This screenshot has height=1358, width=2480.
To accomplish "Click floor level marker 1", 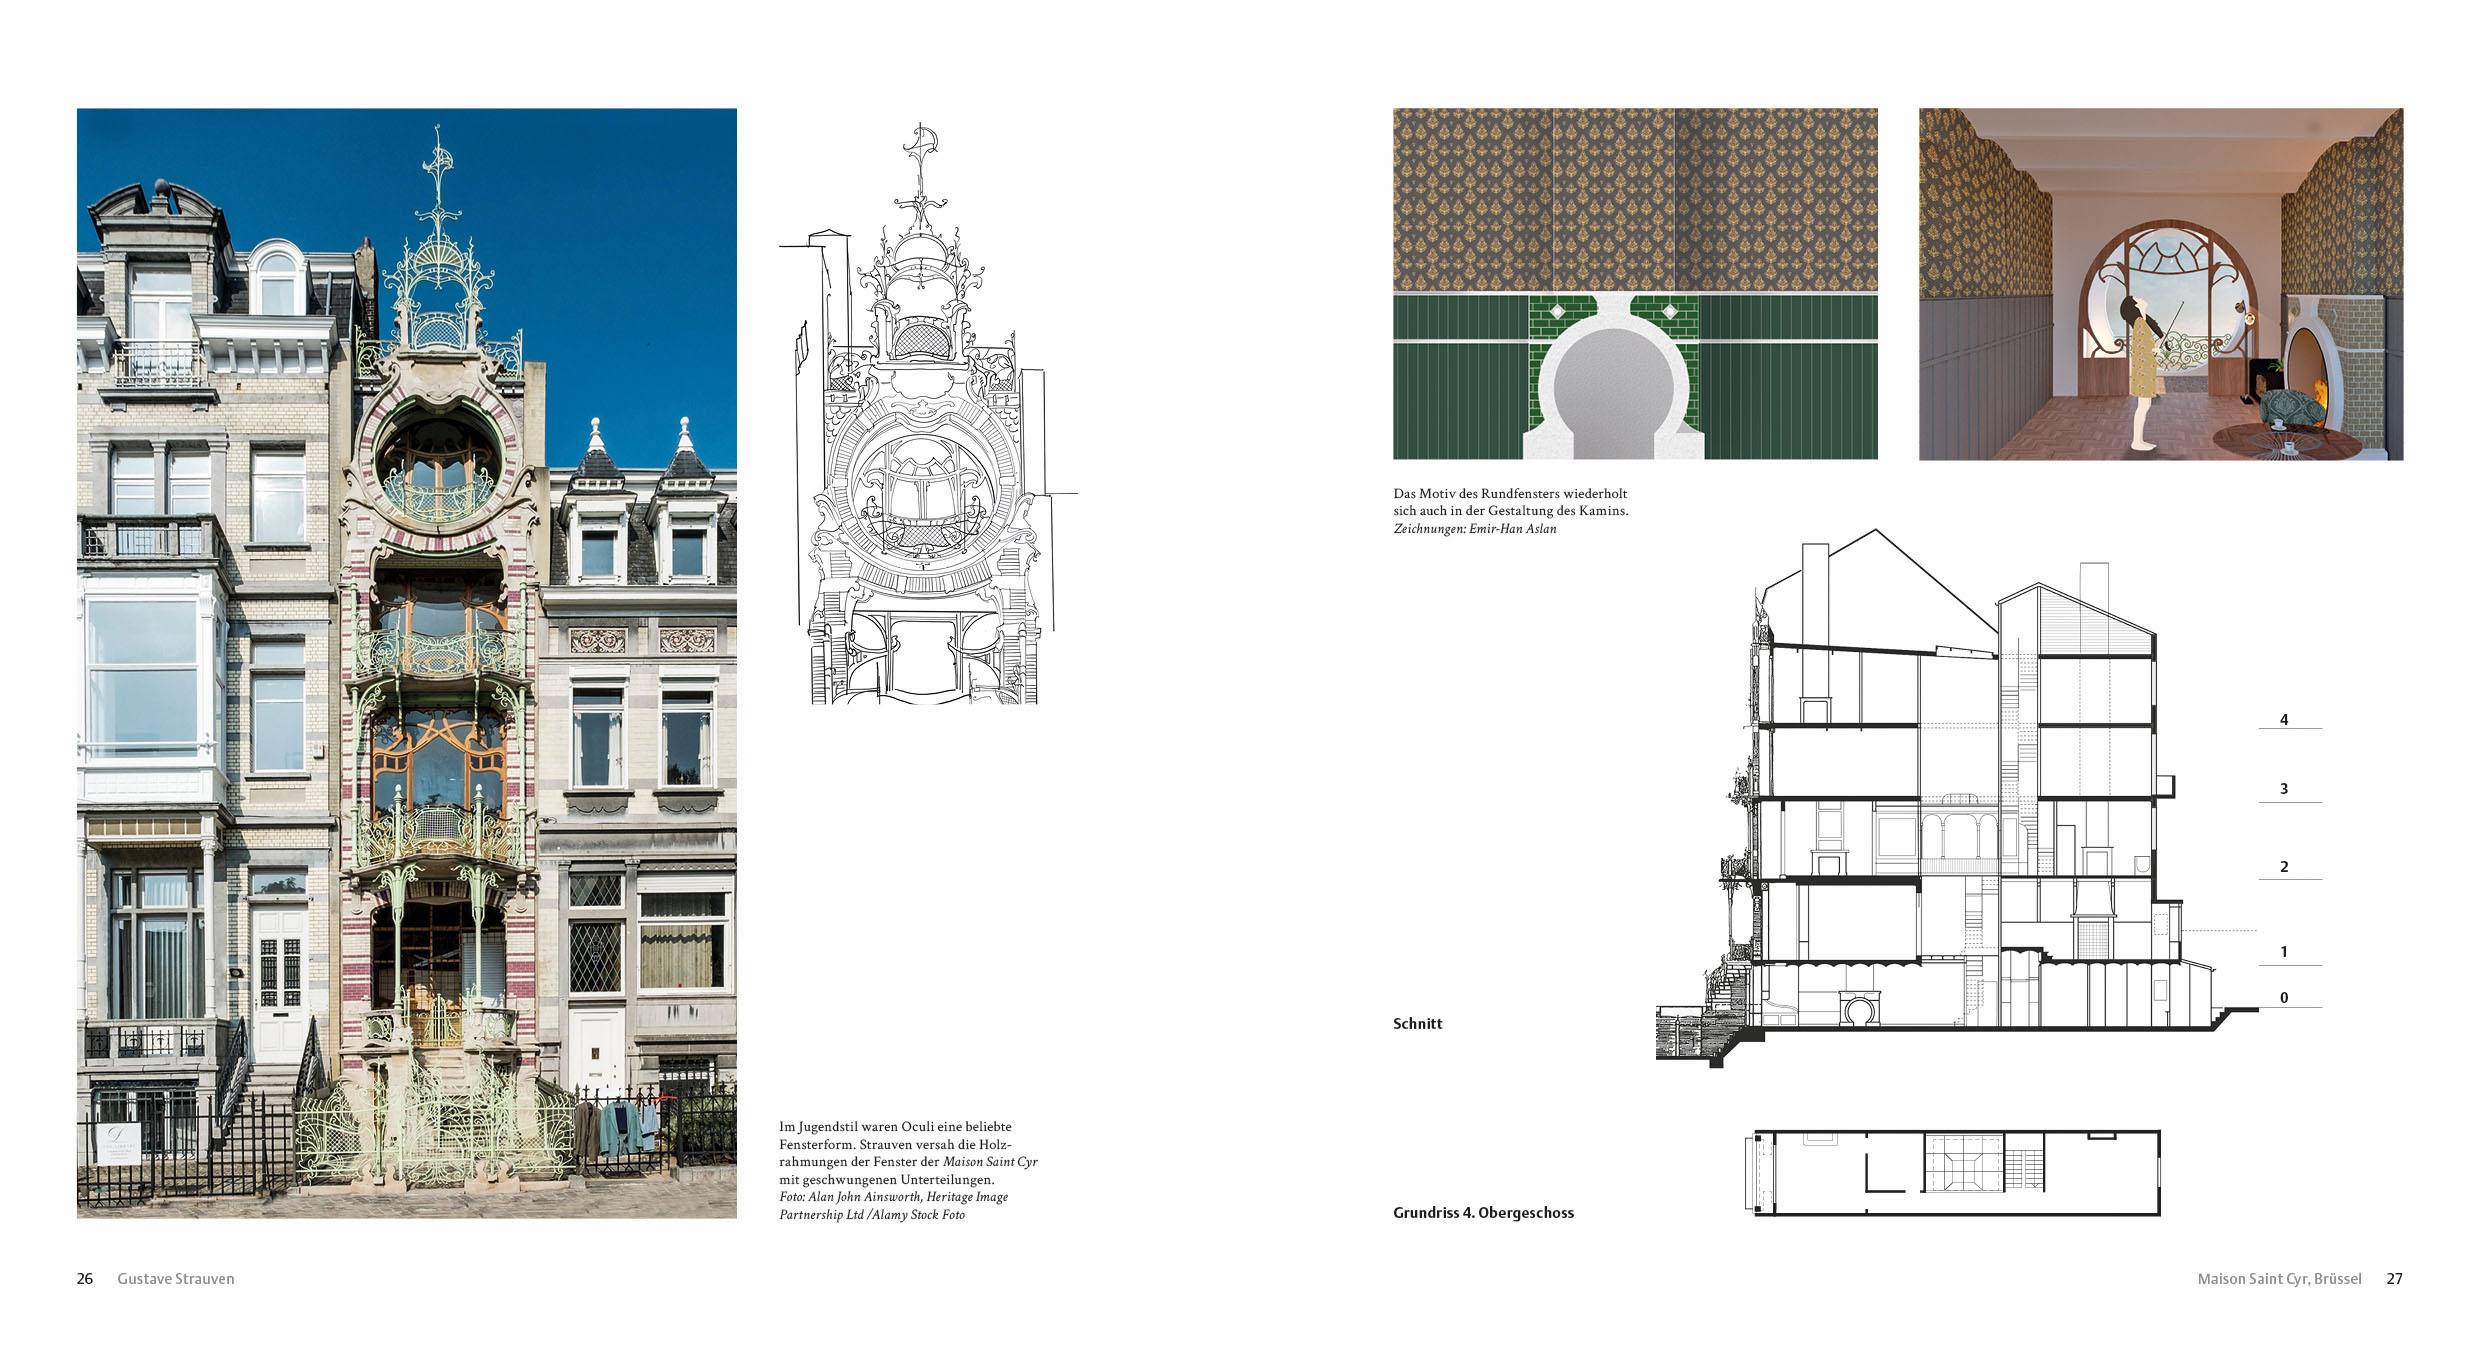I will (x=2284, y=951).
